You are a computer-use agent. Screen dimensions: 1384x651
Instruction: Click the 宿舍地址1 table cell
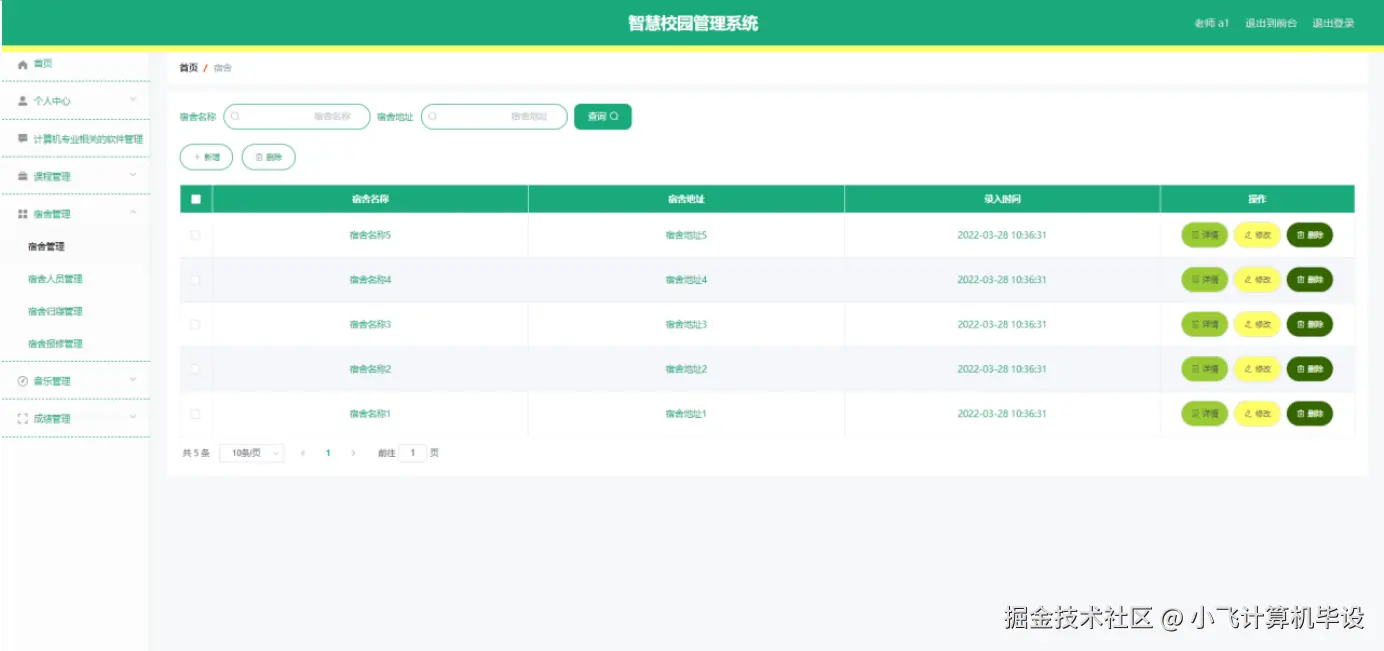pos(686,413)
